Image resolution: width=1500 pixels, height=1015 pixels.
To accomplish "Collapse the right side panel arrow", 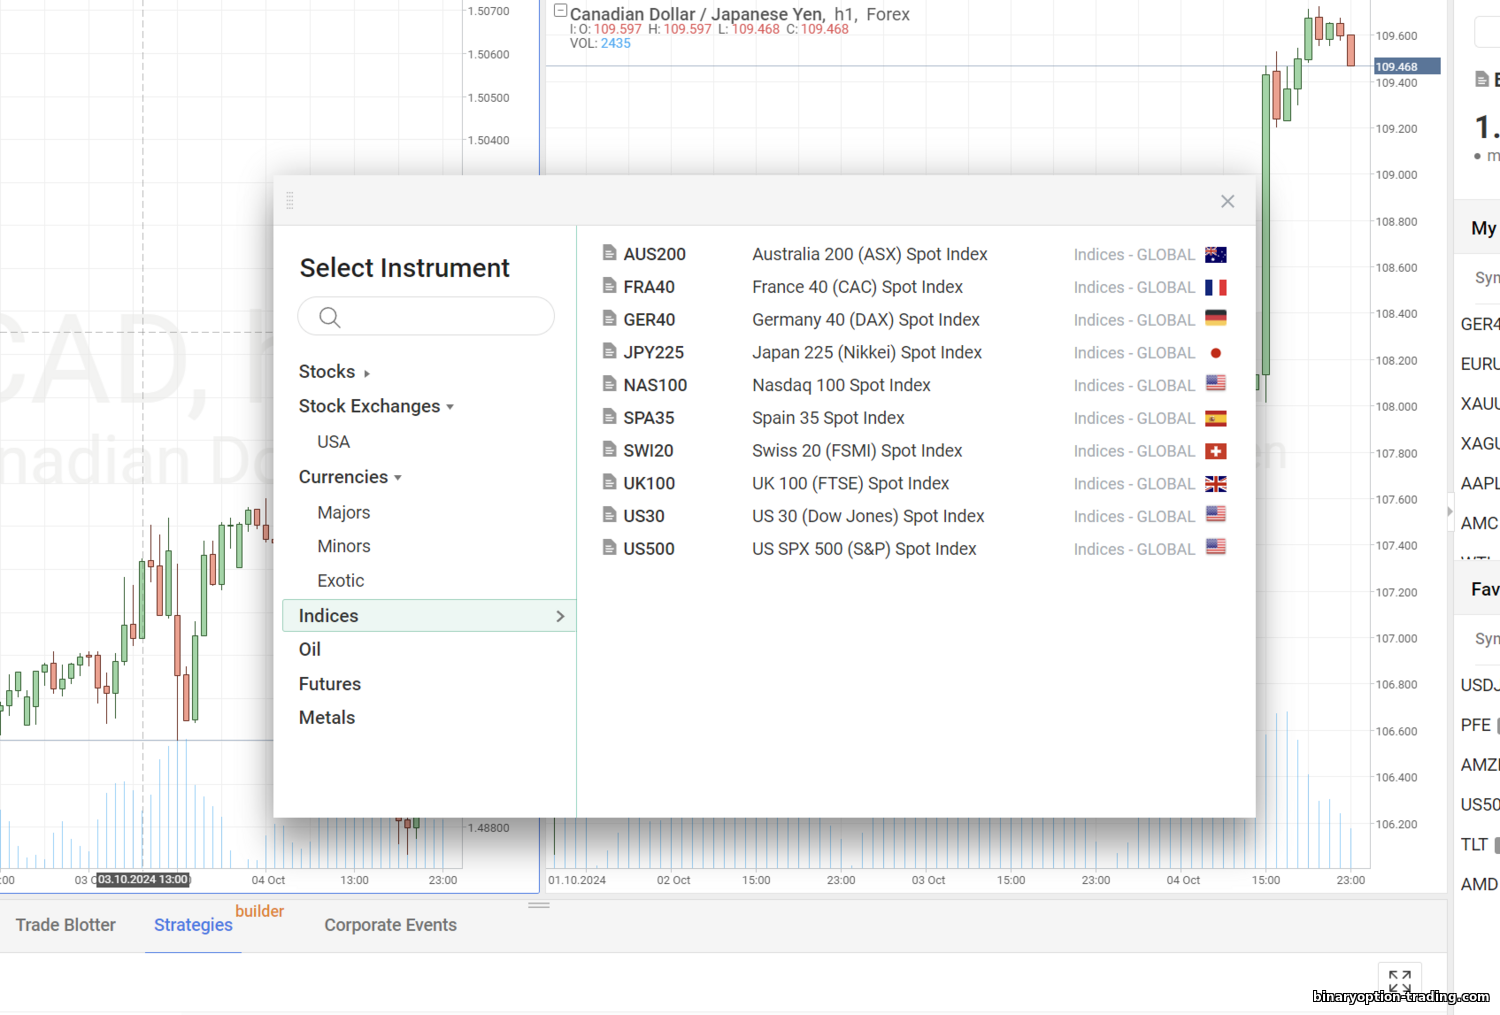I will tap(1450, 511).
